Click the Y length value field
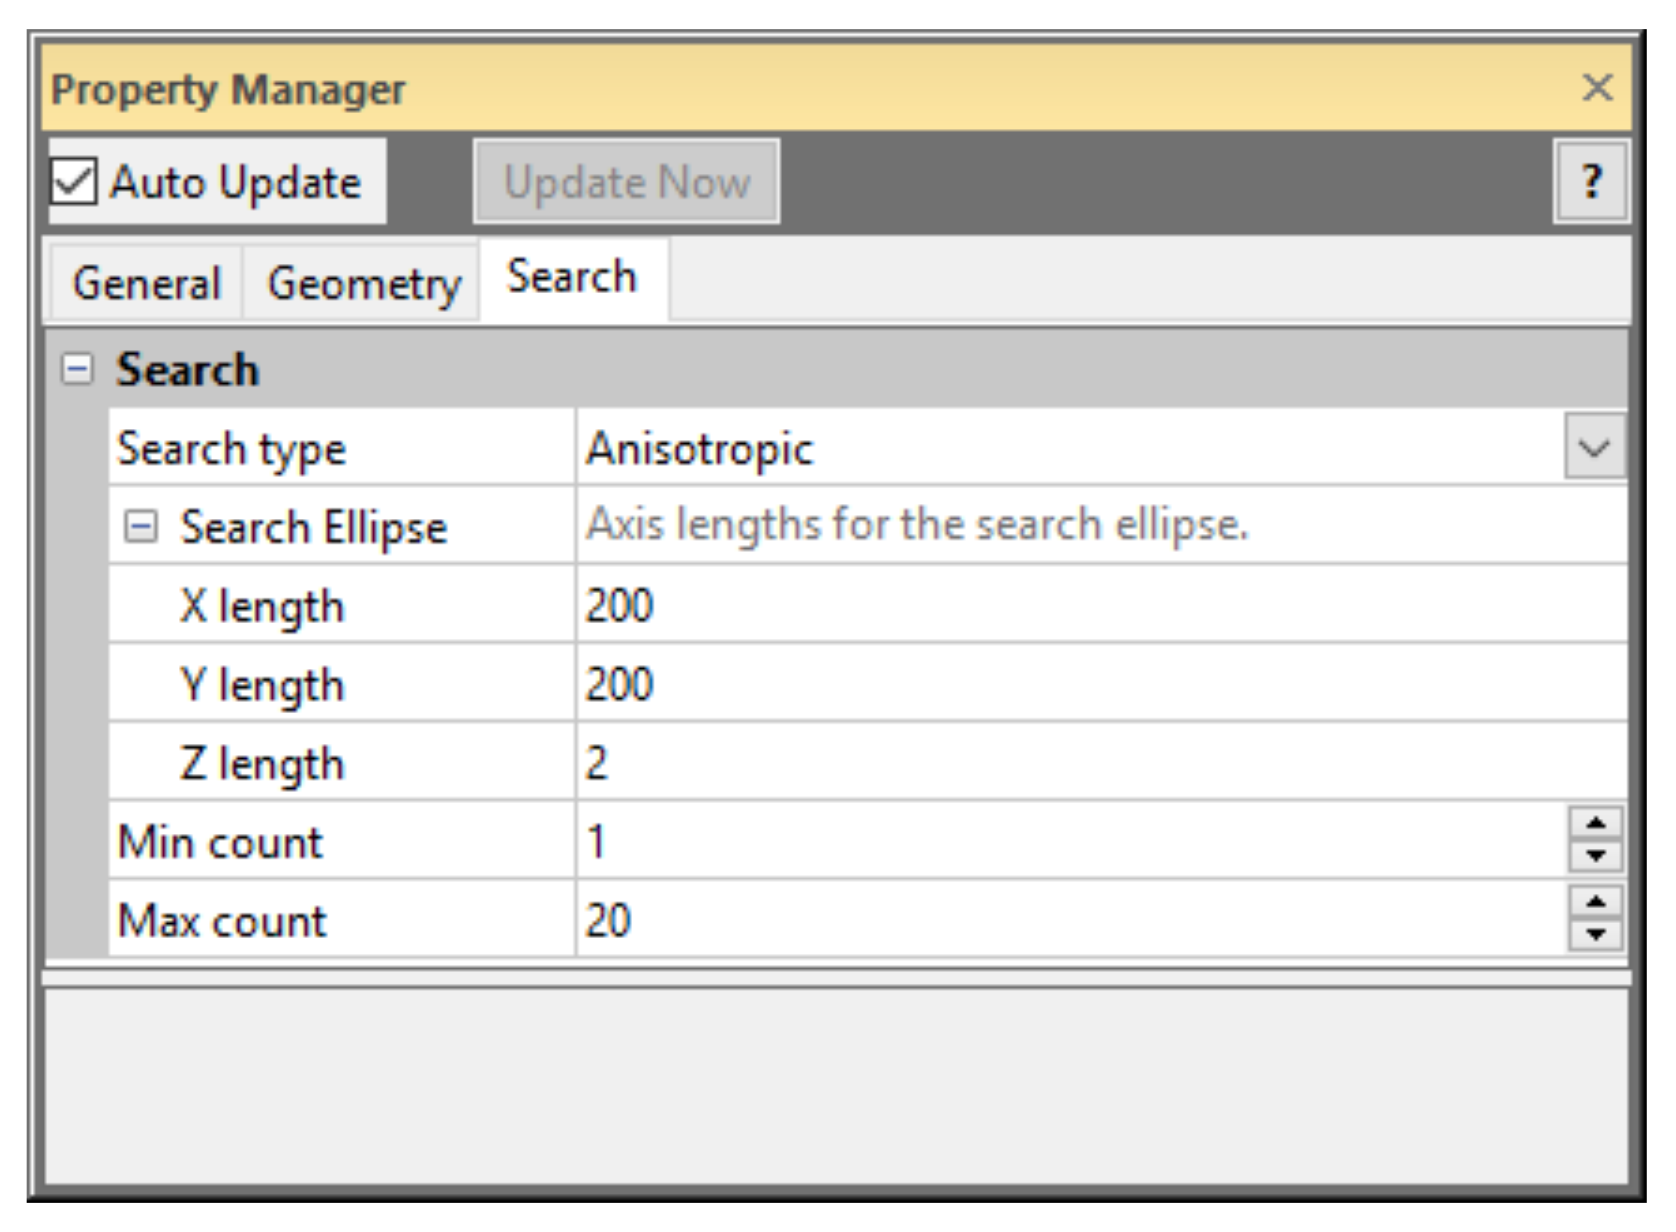The height and width of the screenshot is (1232, 1676). click(x=1000, y=685)
